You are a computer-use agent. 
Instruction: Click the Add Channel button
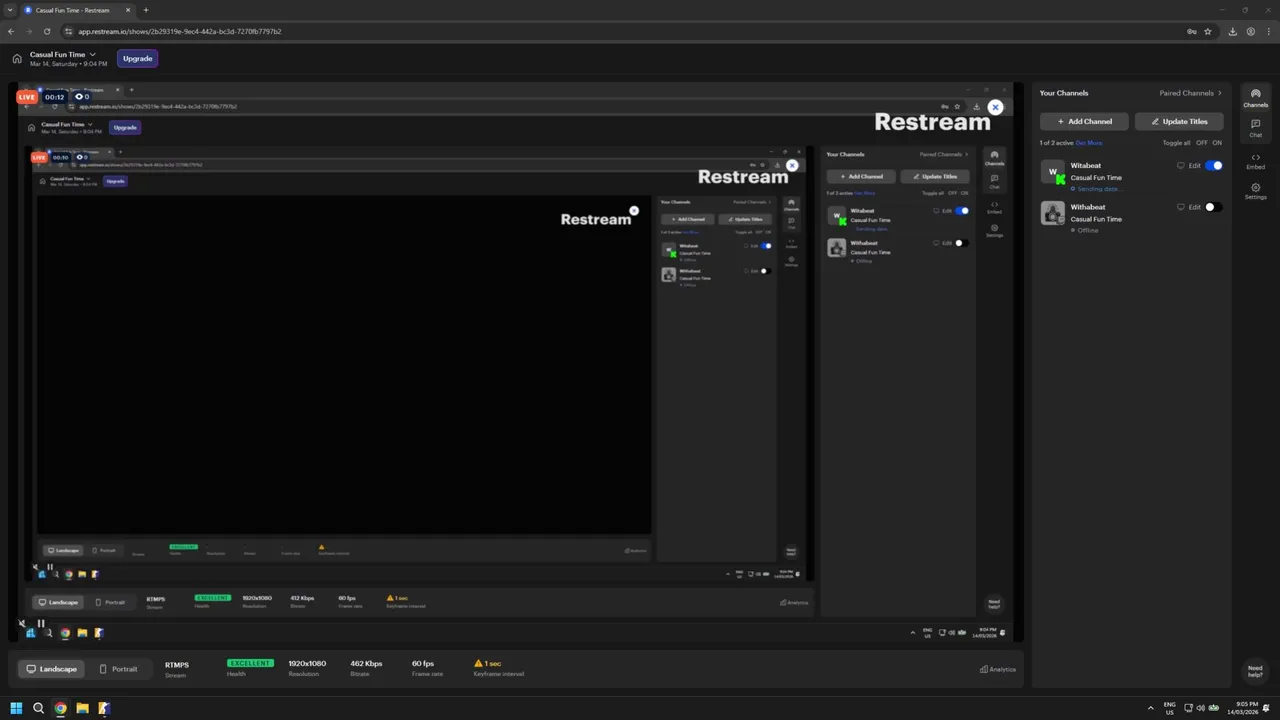click(x=1084, y=121)
